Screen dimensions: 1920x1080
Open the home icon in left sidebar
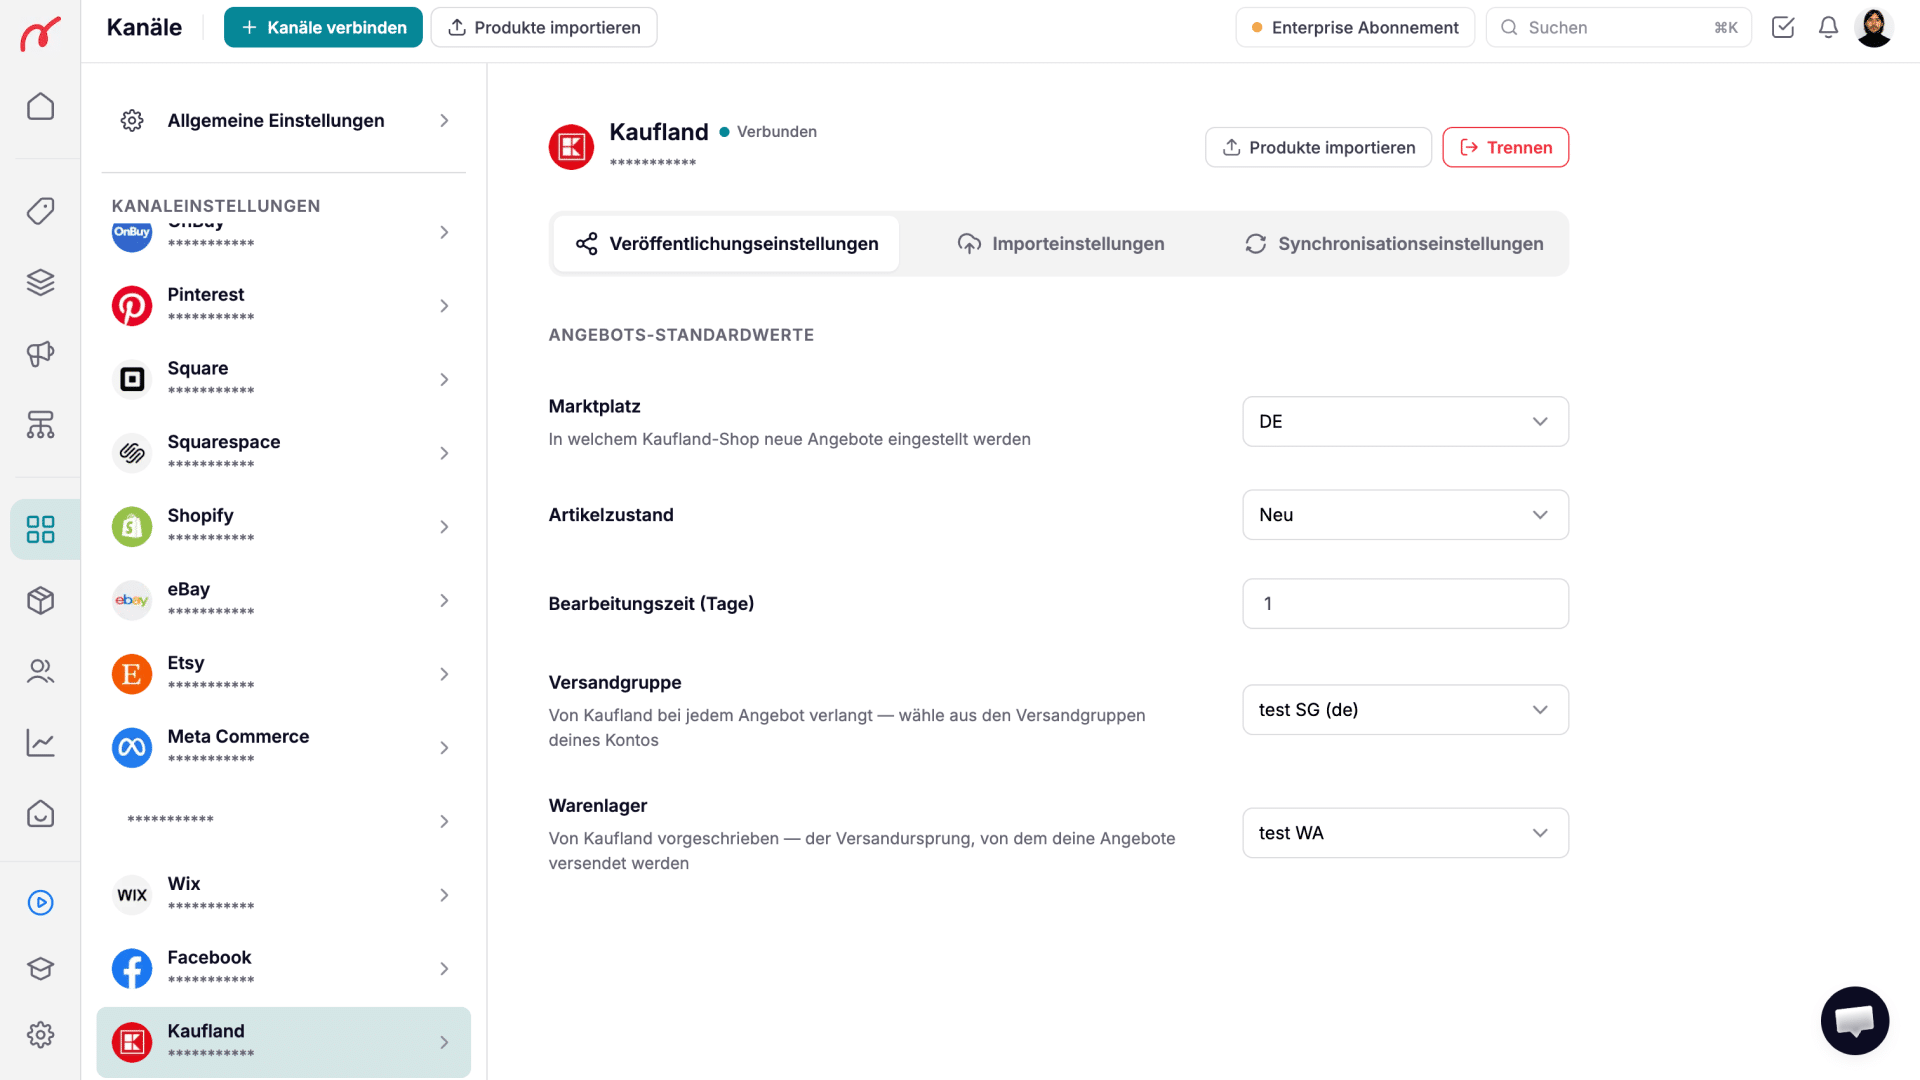coord(40,106)
